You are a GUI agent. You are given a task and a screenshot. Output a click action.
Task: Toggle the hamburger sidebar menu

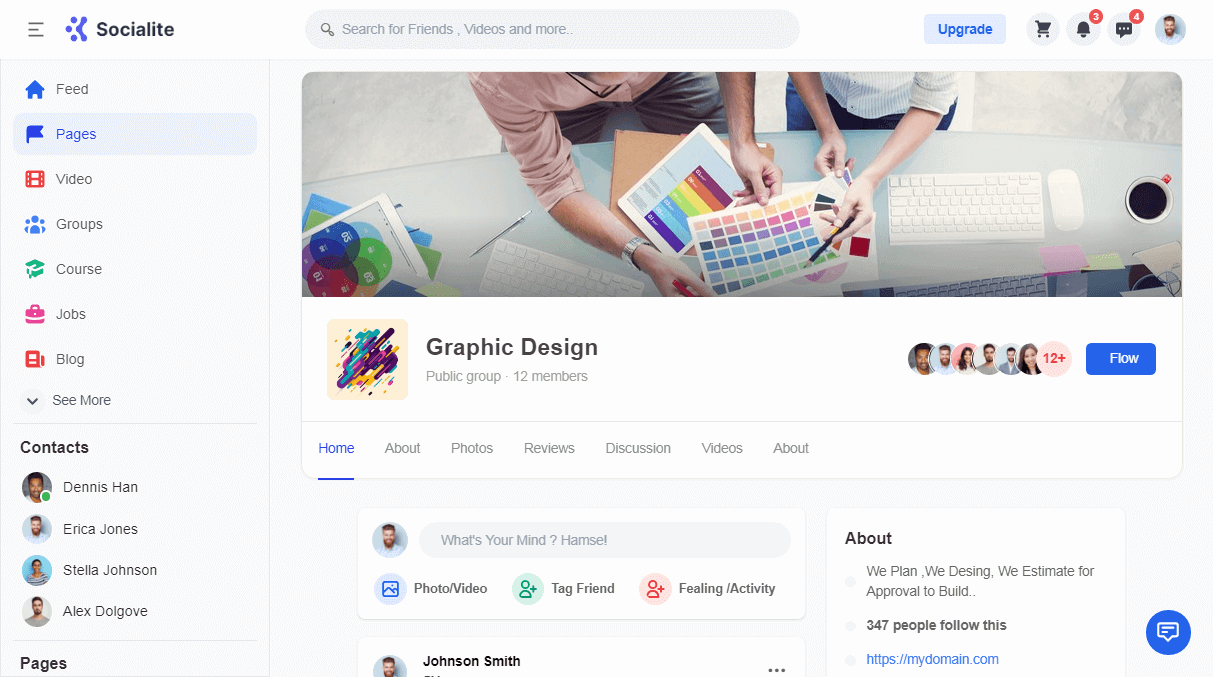pos(36,29)
